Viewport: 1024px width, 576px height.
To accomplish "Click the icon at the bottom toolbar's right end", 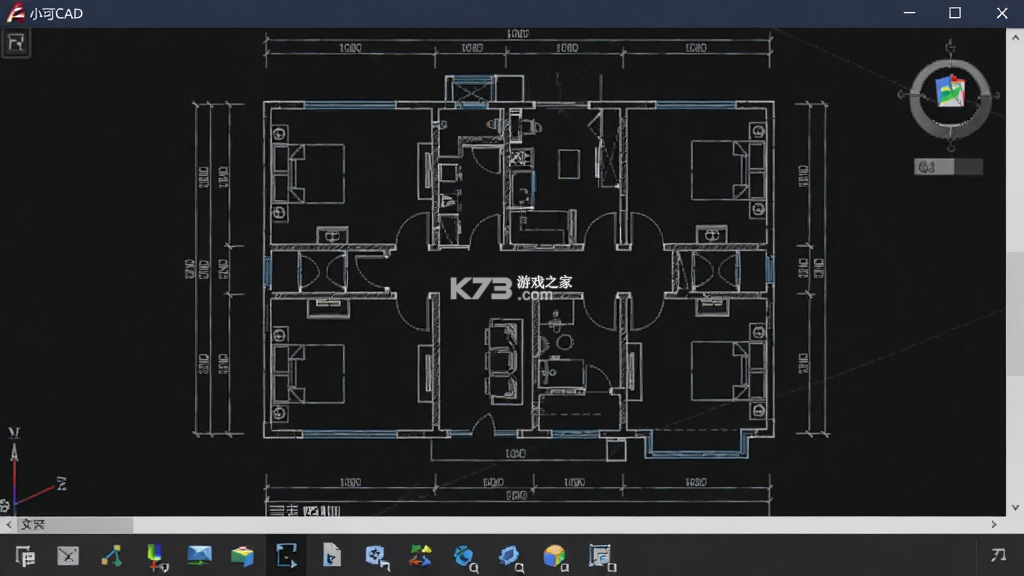I will click(998, 555).
